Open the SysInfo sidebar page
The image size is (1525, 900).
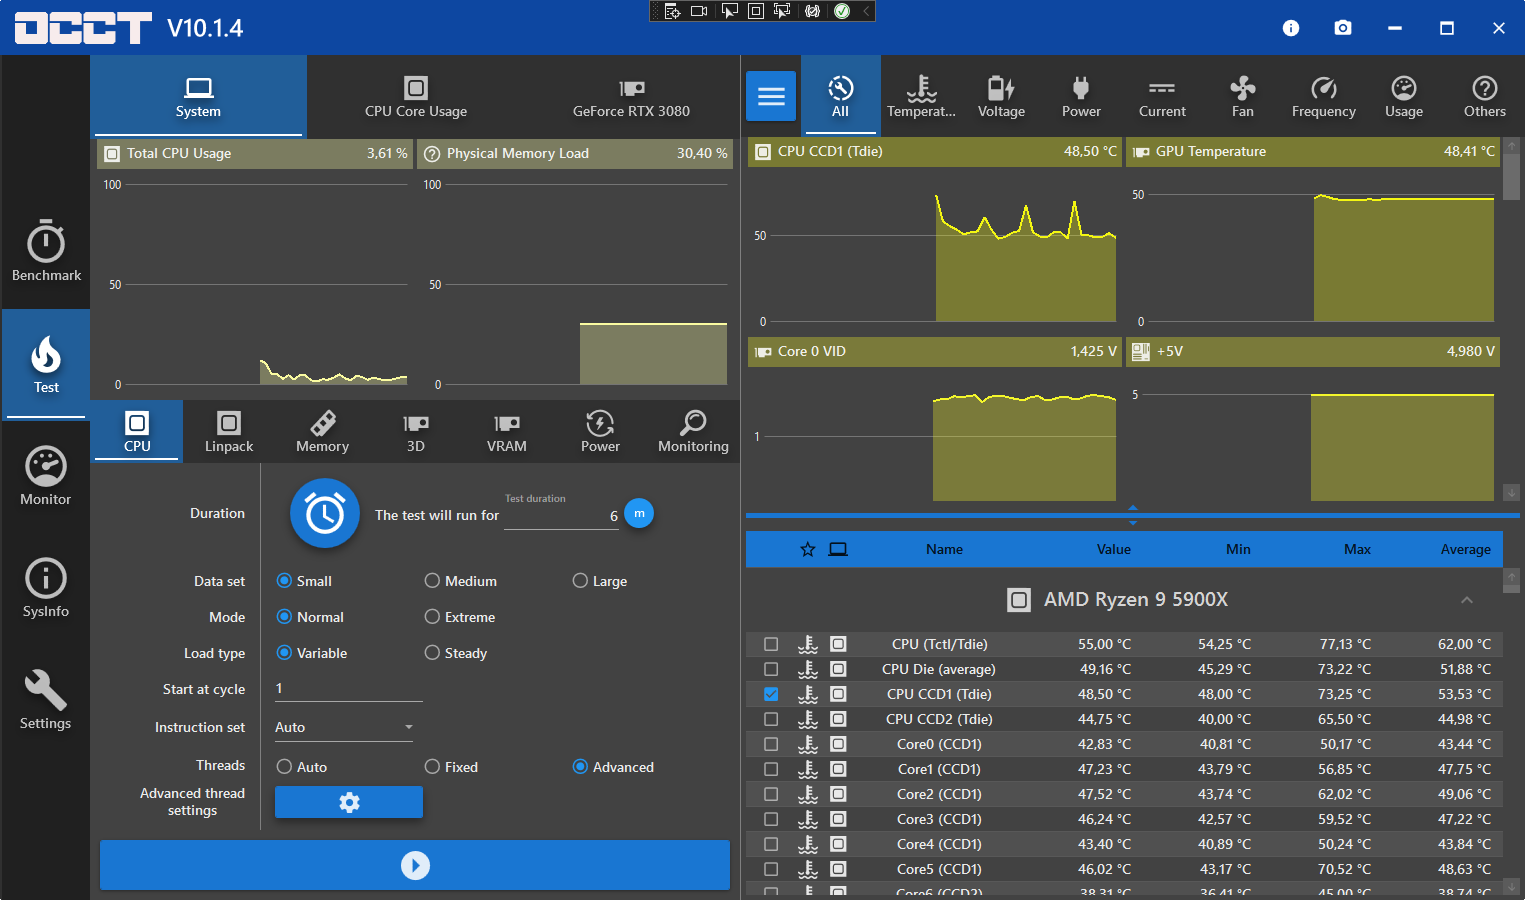46,588
